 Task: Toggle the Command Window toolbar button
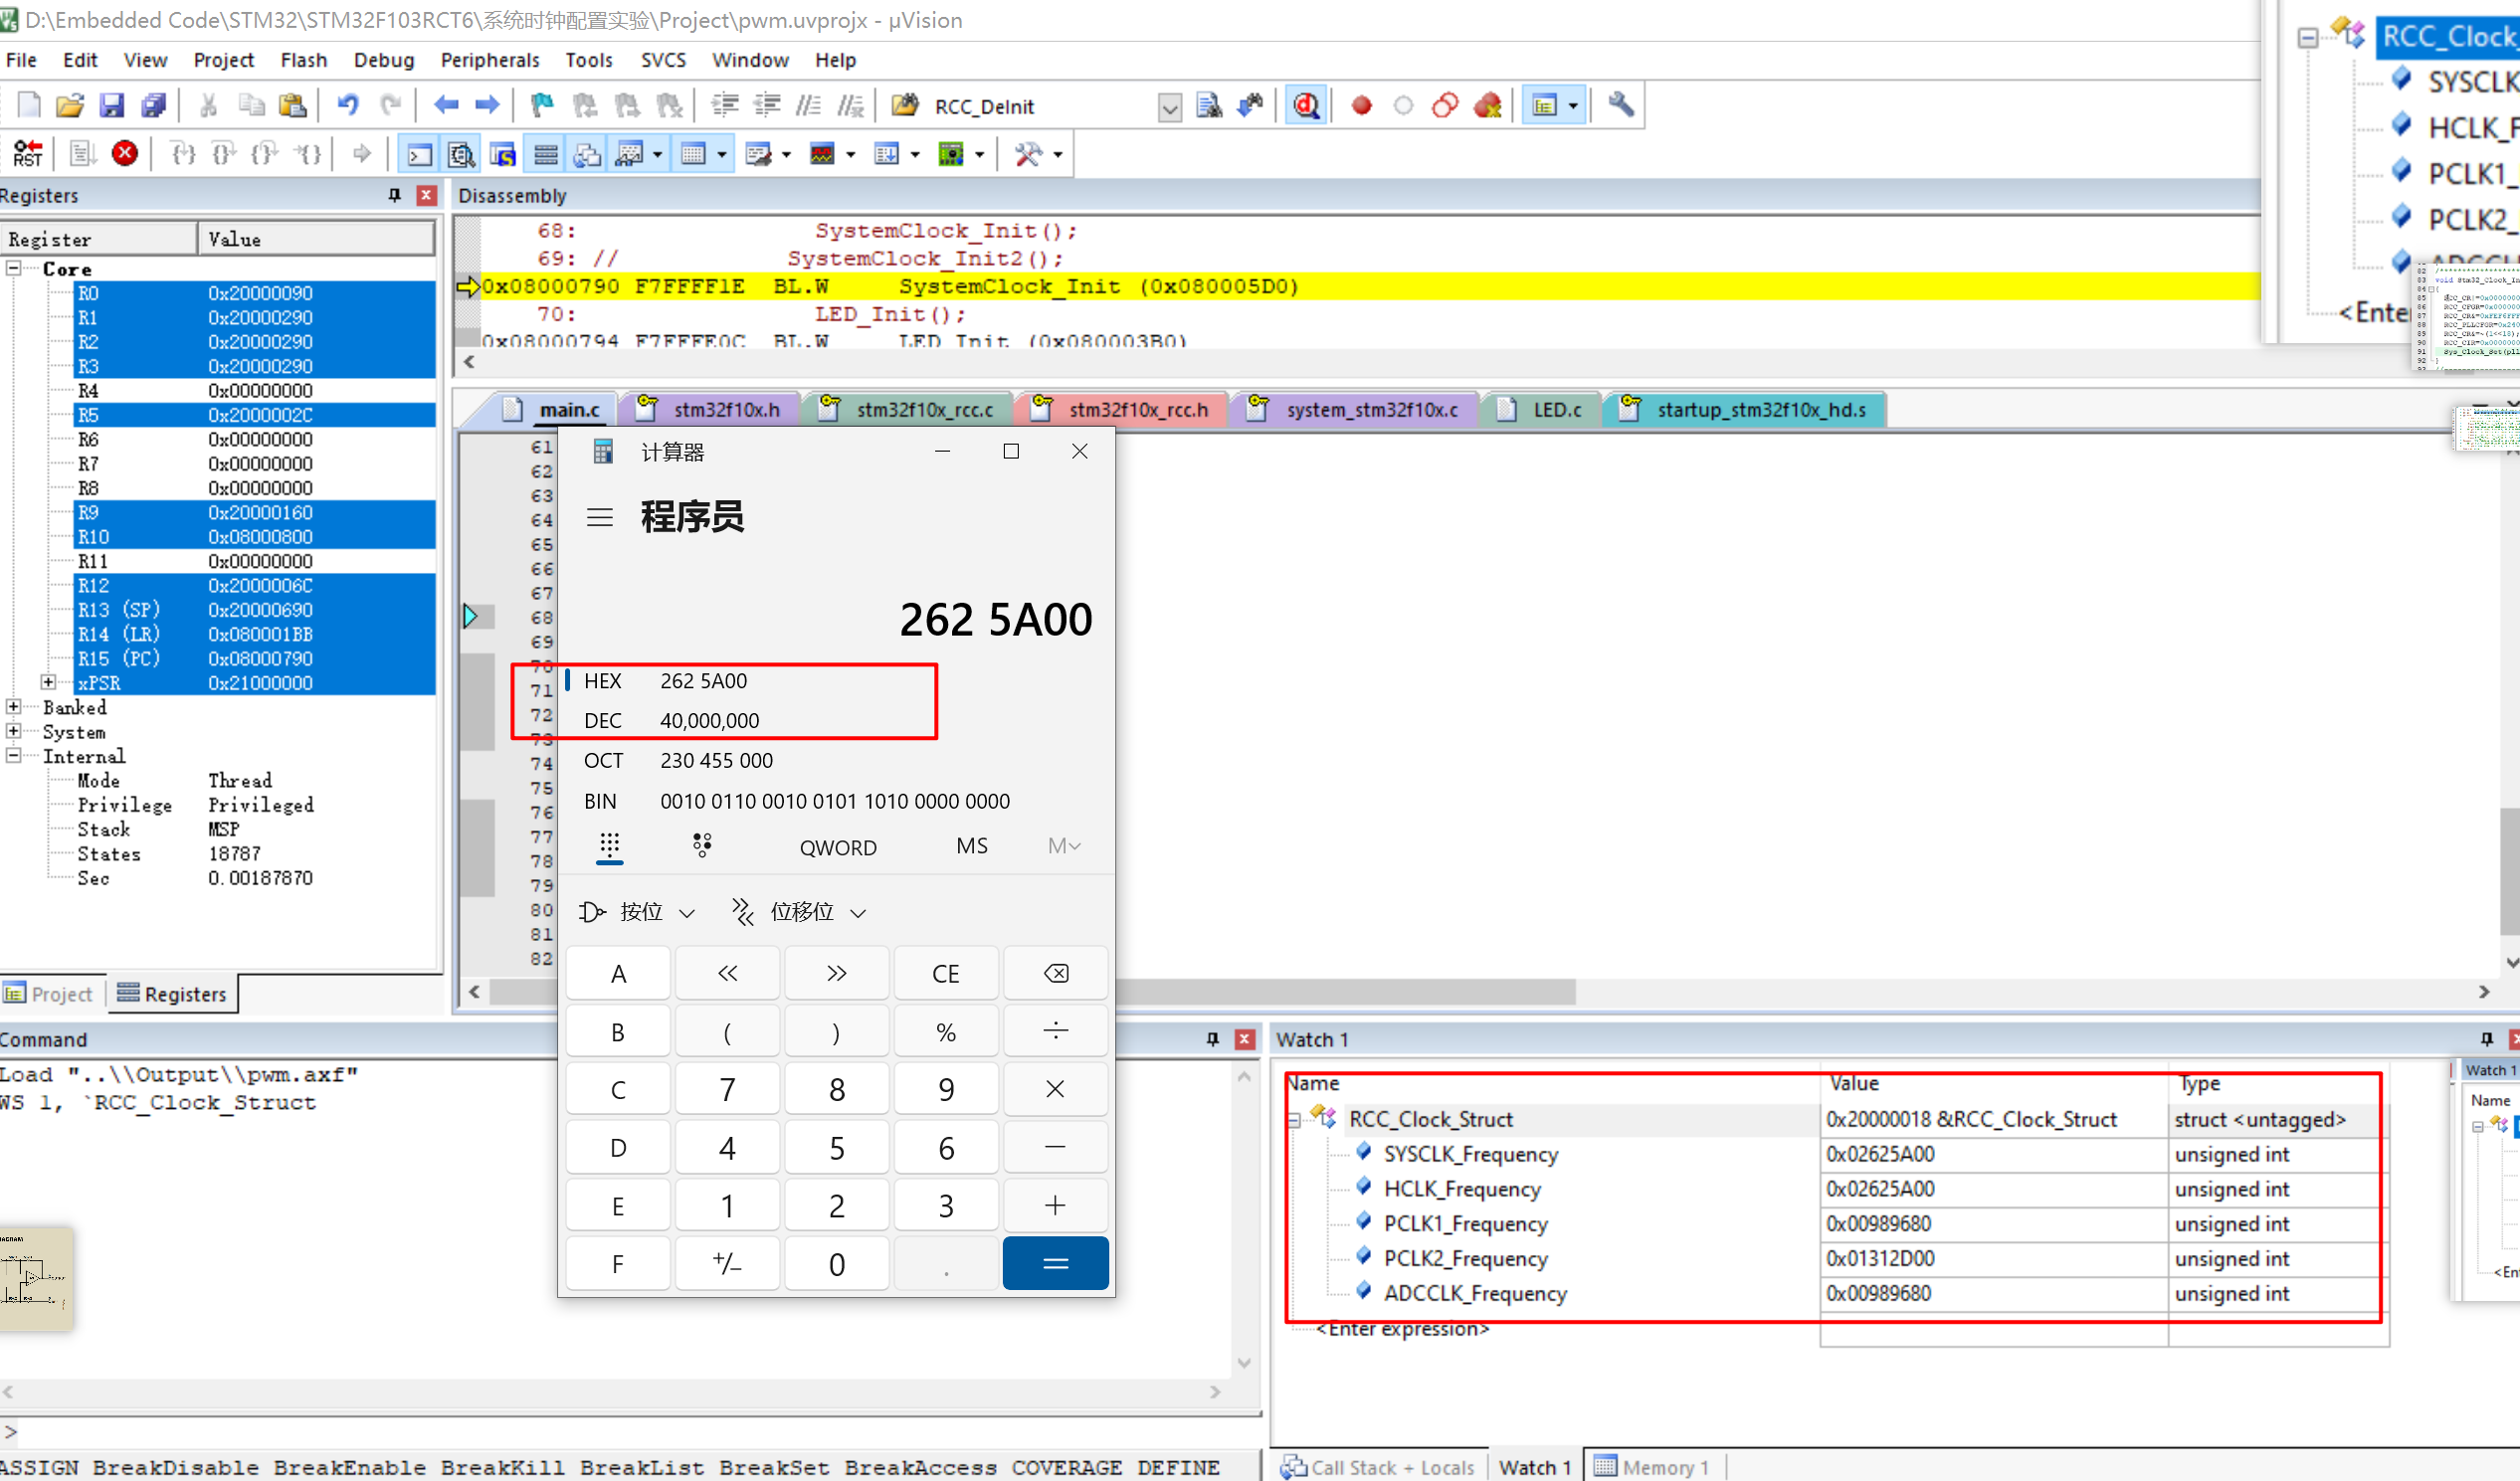tap(419, 154)
